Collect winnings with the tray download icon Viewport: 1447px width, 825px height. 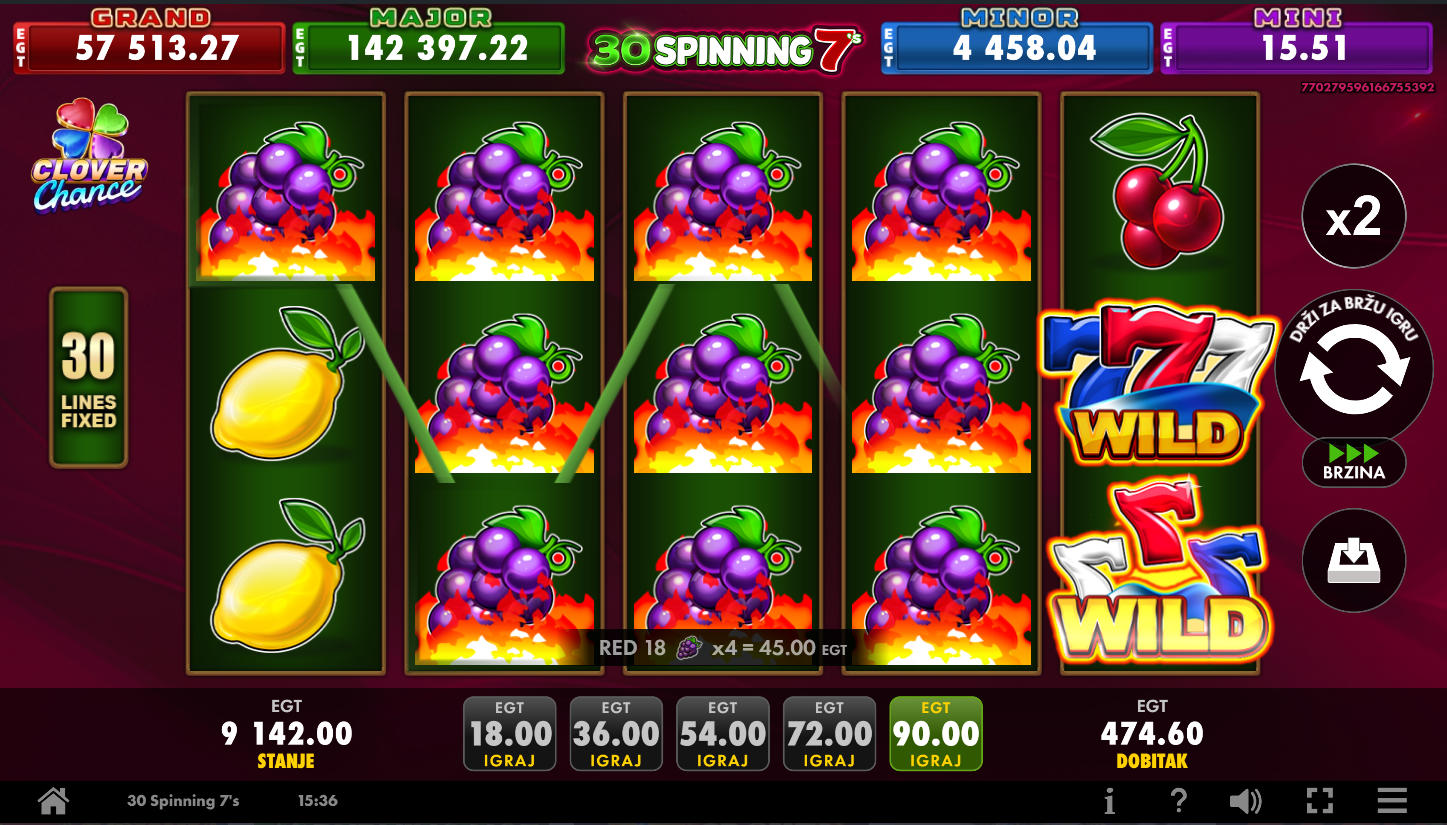[1353, 561]
